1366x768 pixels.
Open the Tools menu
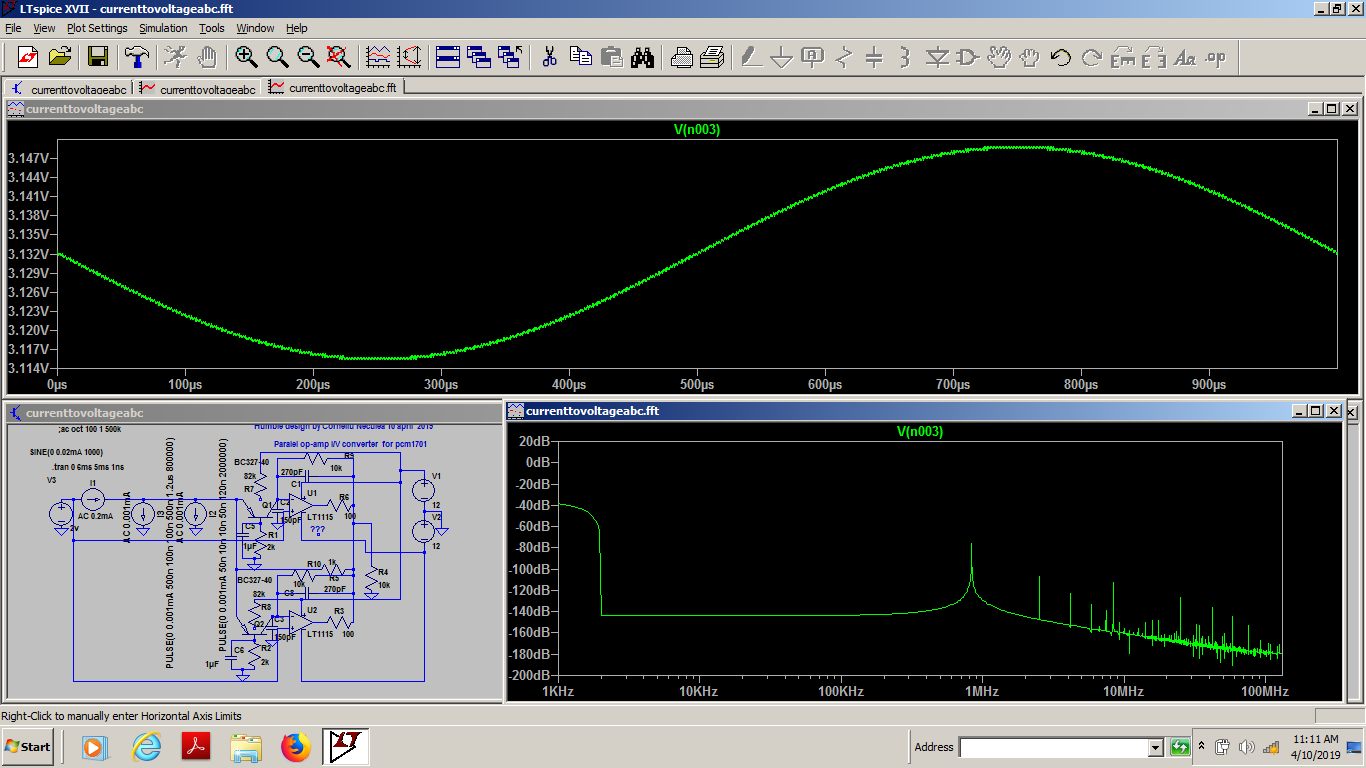point(212,28)
